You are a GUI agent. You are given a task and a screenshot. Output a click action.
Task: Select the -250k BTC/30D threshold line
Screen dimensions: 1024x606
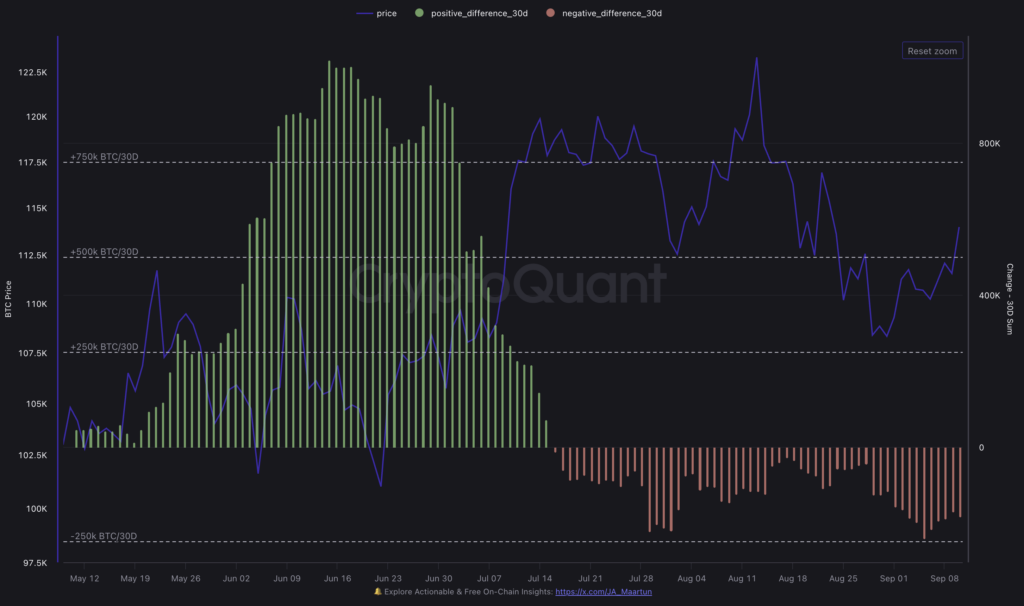click(102, 536)
